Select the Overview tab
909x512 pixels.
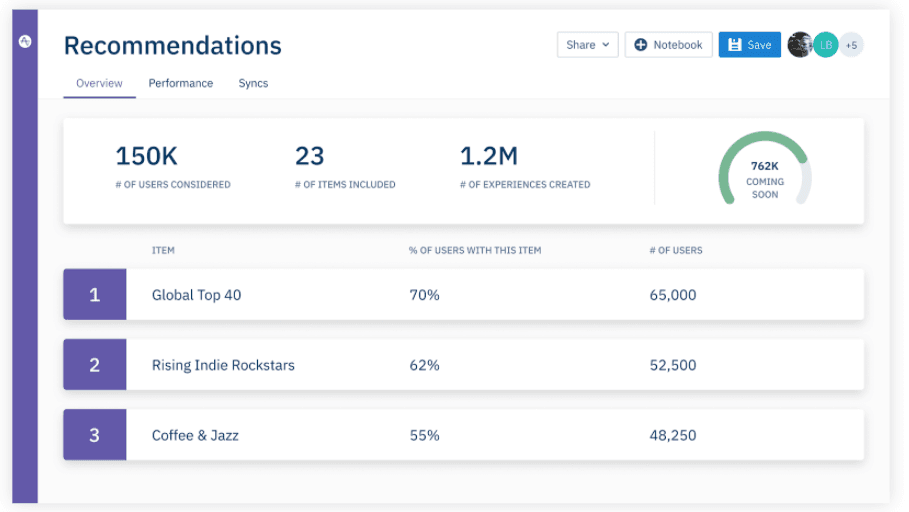coord(99,83)
